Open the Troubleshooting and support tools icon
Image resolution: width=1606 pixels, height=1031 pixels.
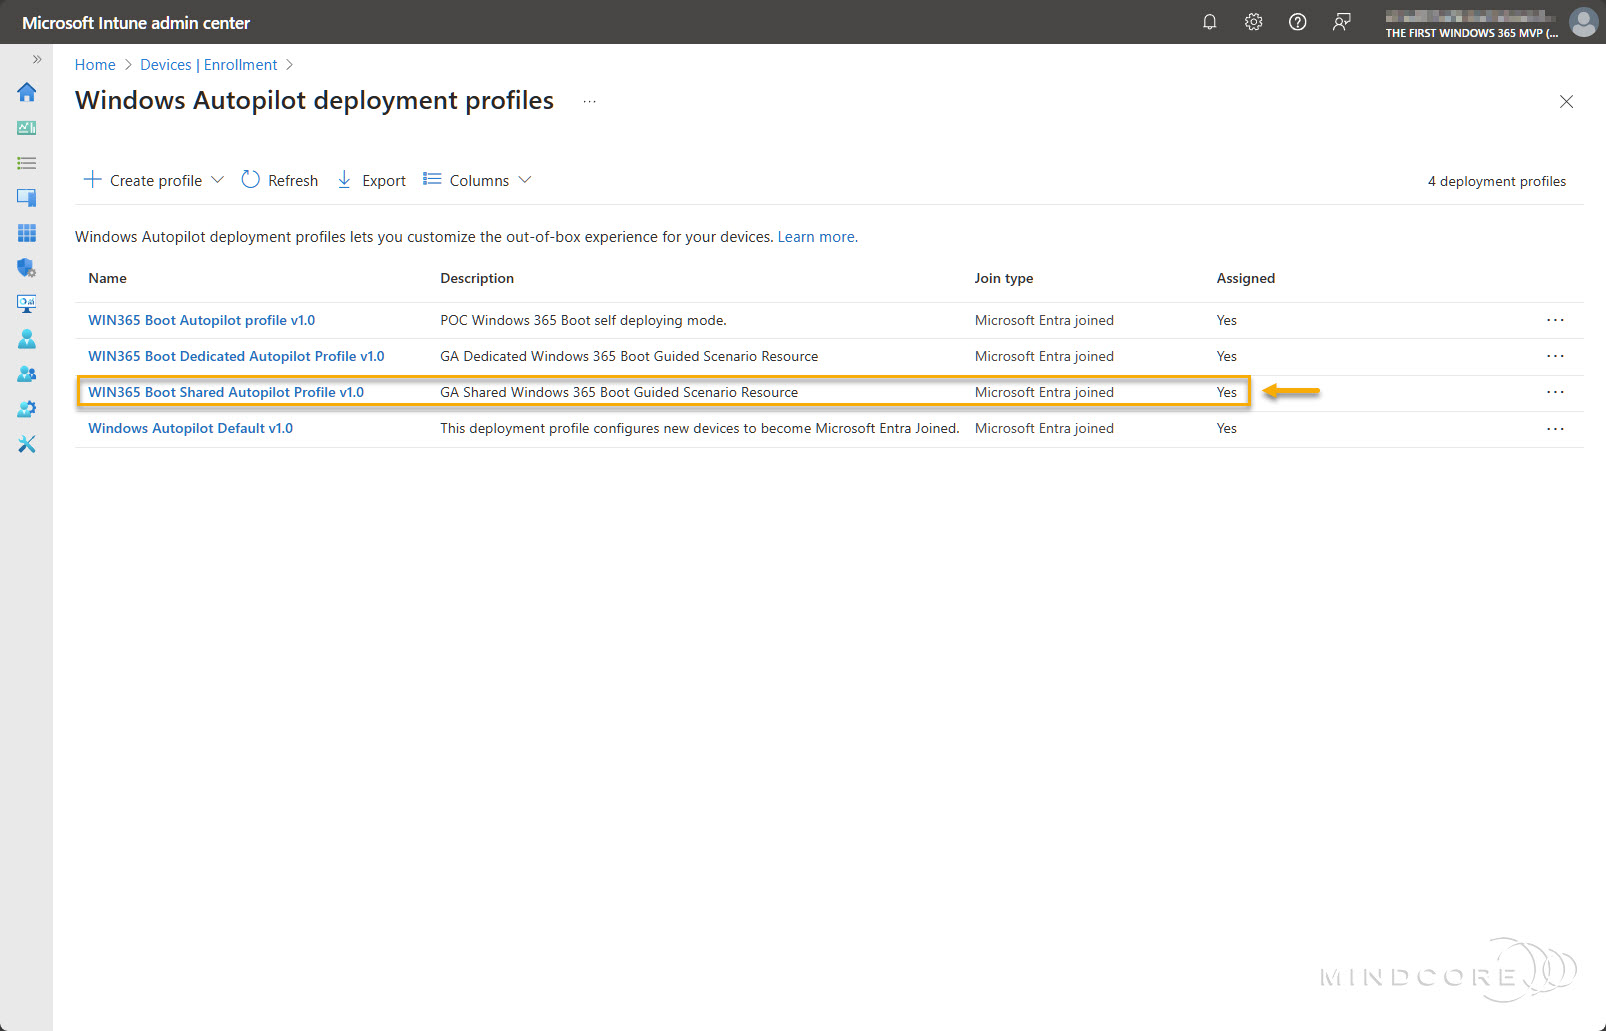click(x=27, y=444)
